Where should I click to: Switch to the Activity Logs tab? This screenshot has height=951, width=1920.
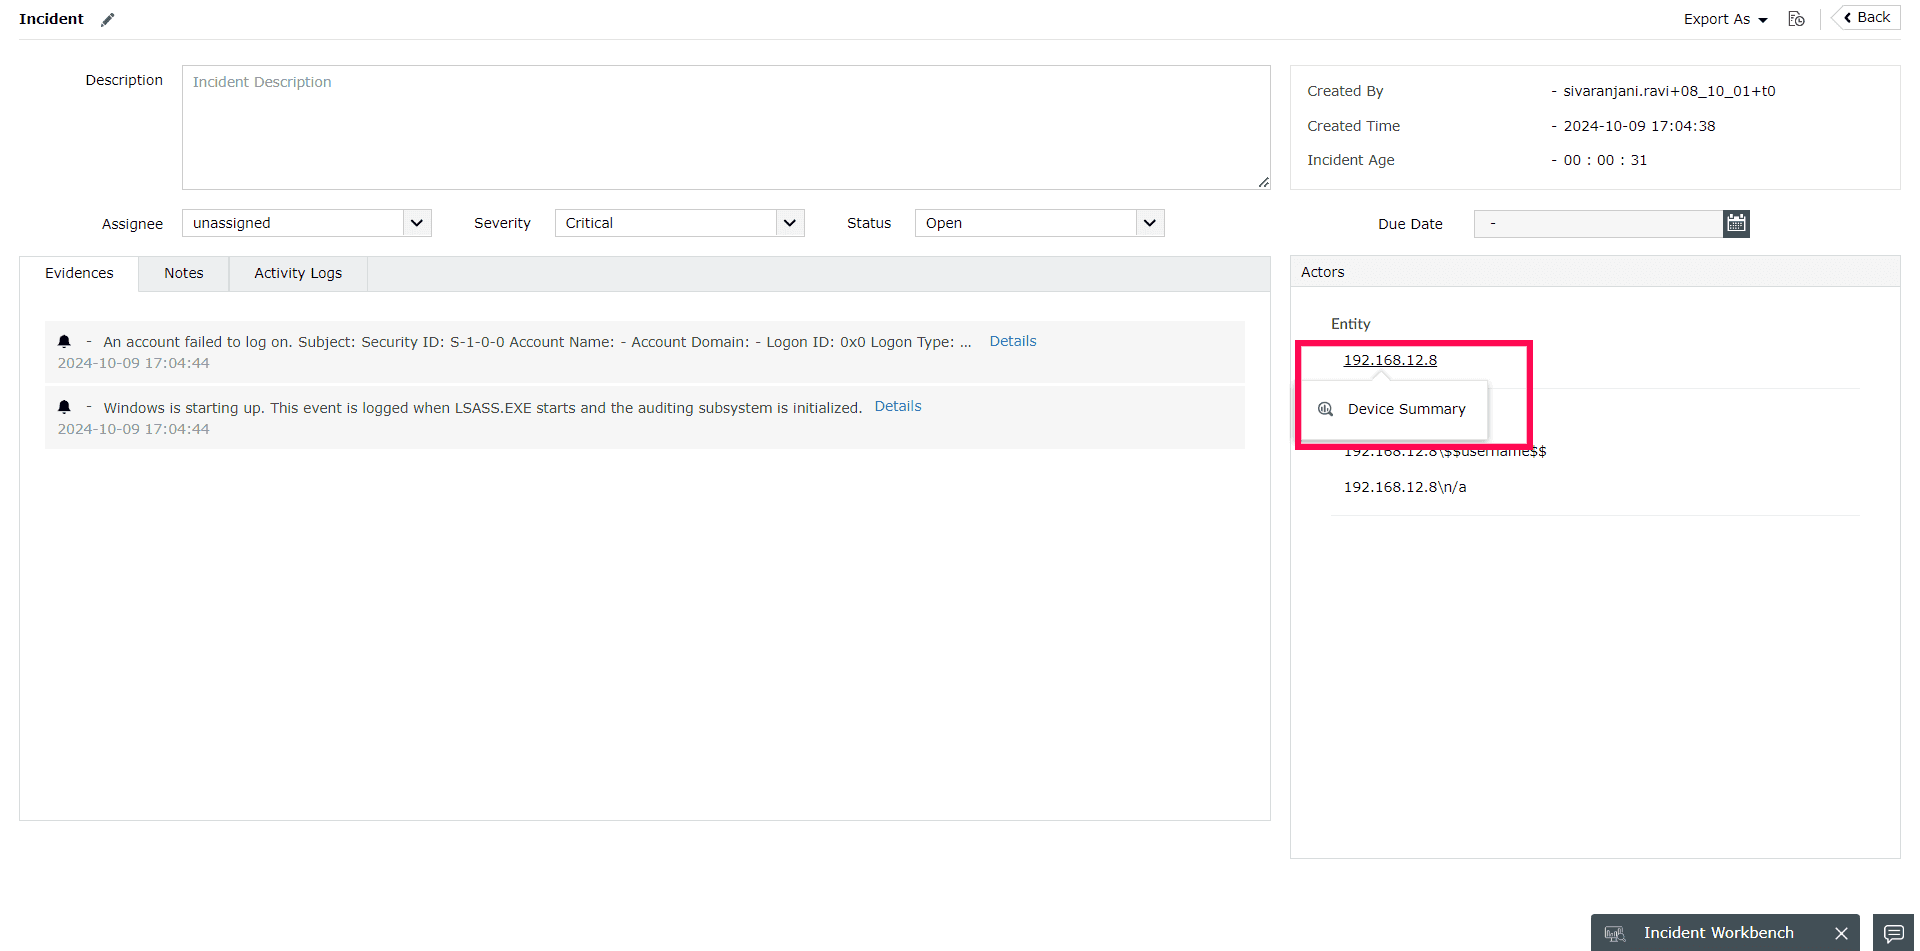click(x=298, y=273)
